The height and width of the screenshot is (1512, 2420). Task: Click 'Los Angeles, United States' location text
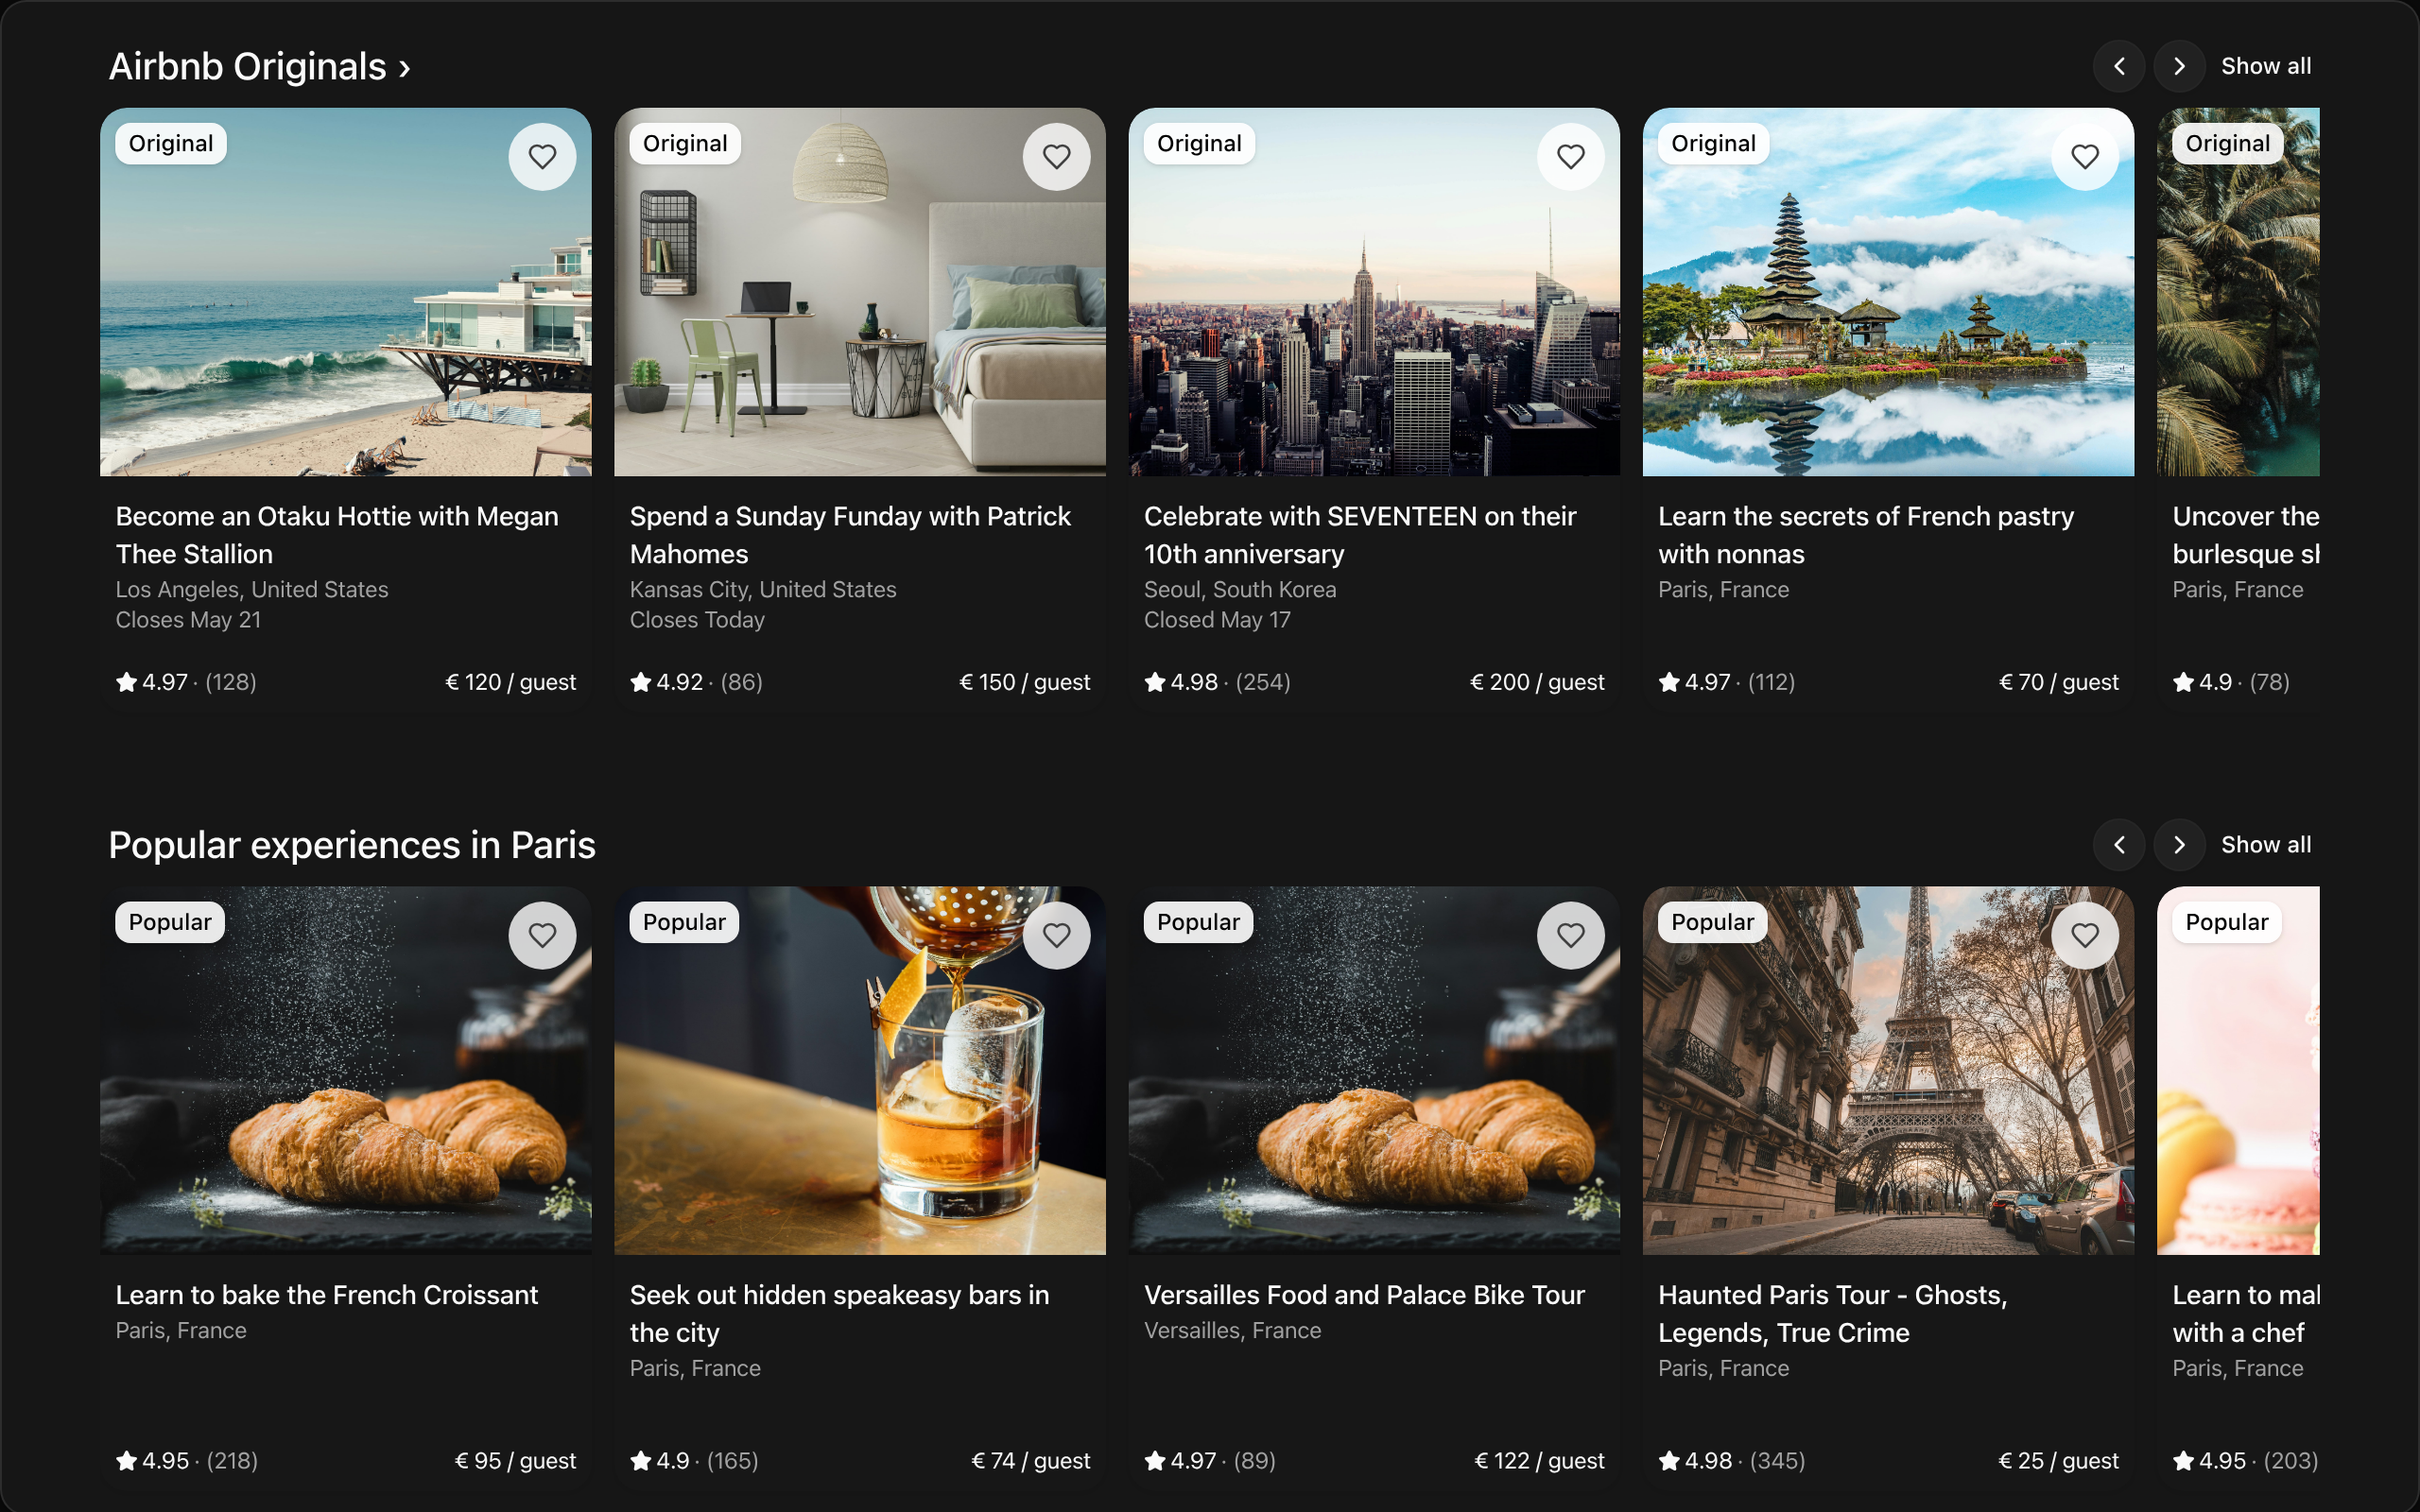252,590
